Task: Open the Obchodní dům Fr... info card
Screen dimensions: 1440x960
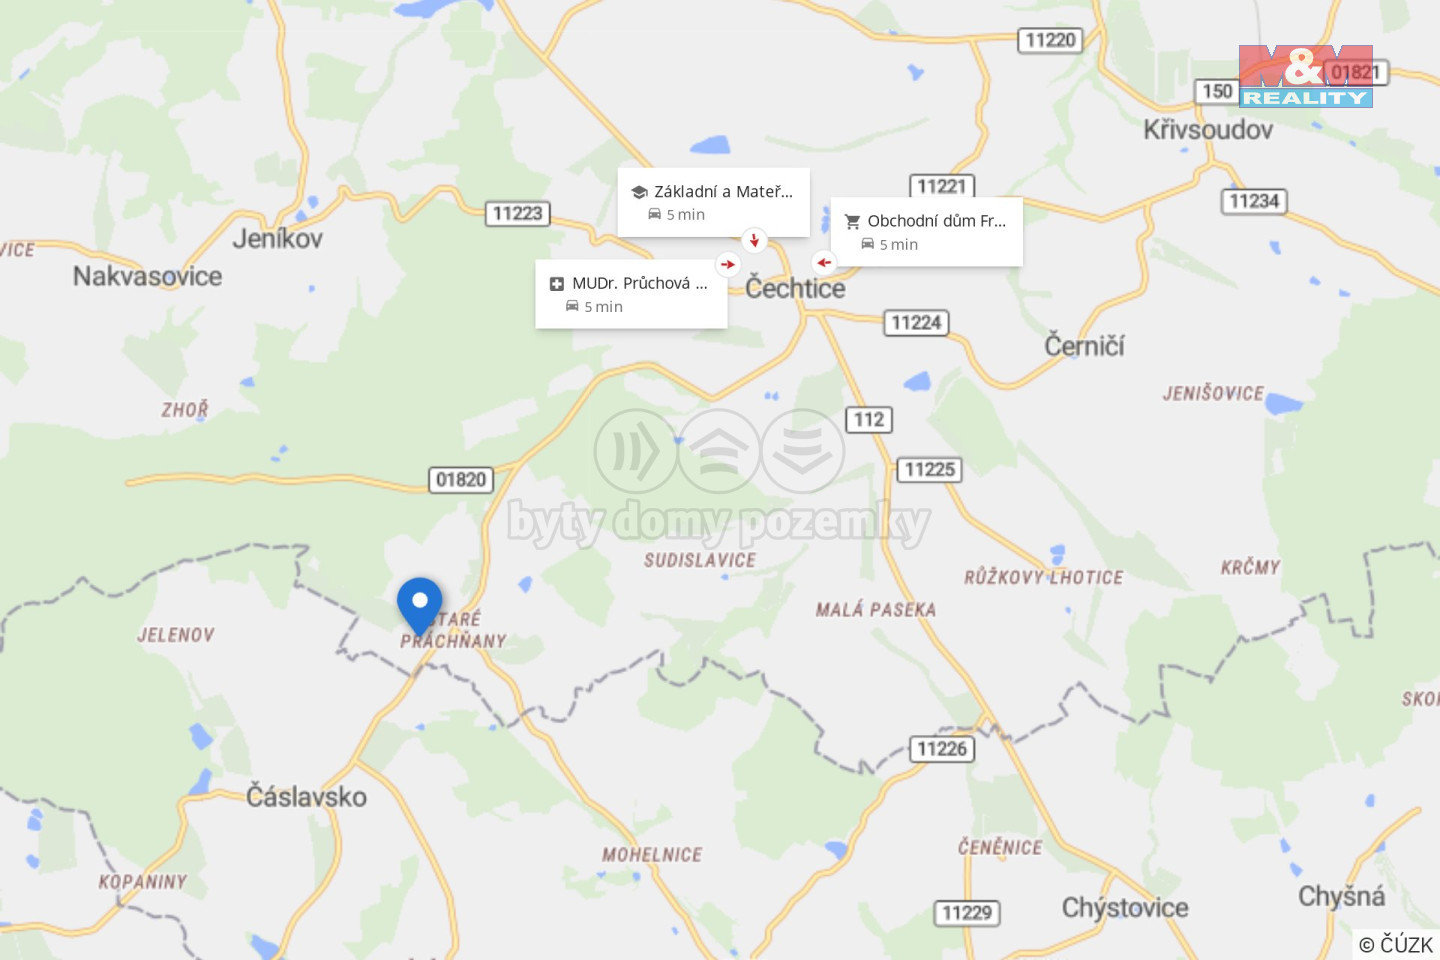Action: tap(926, 231)
